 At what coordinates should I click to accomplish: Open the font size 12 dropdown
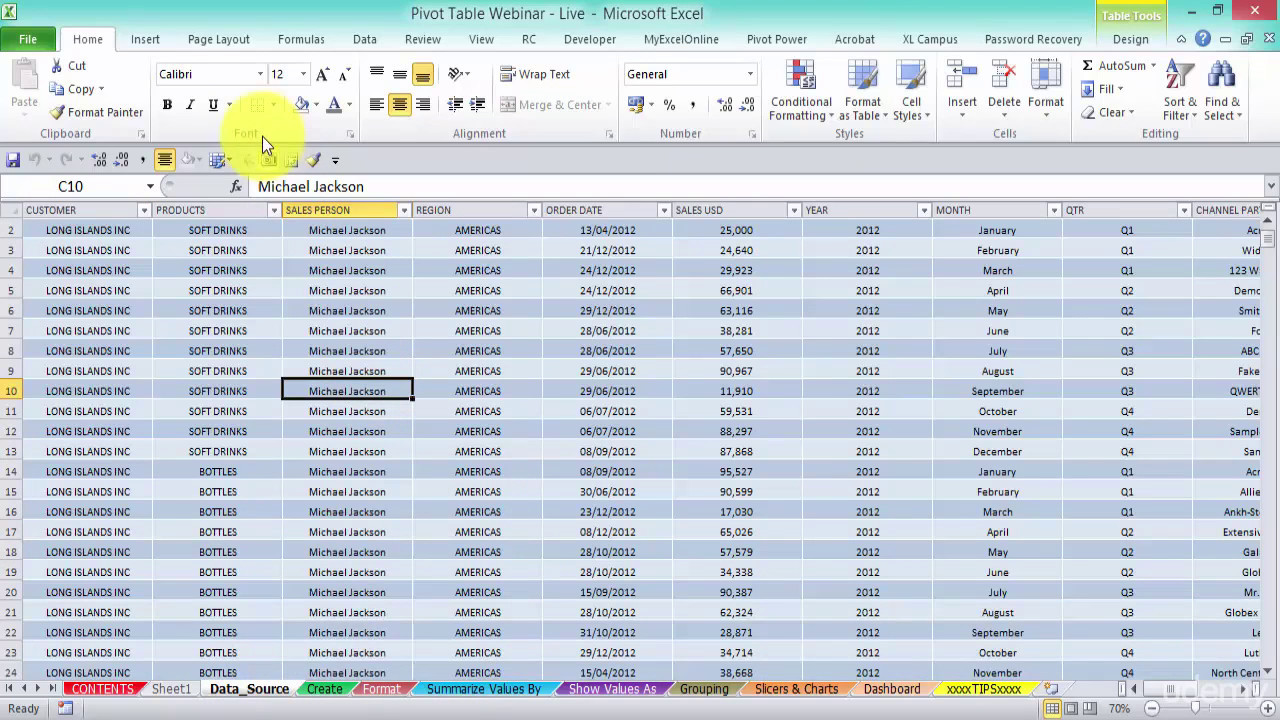coord(303,75)
